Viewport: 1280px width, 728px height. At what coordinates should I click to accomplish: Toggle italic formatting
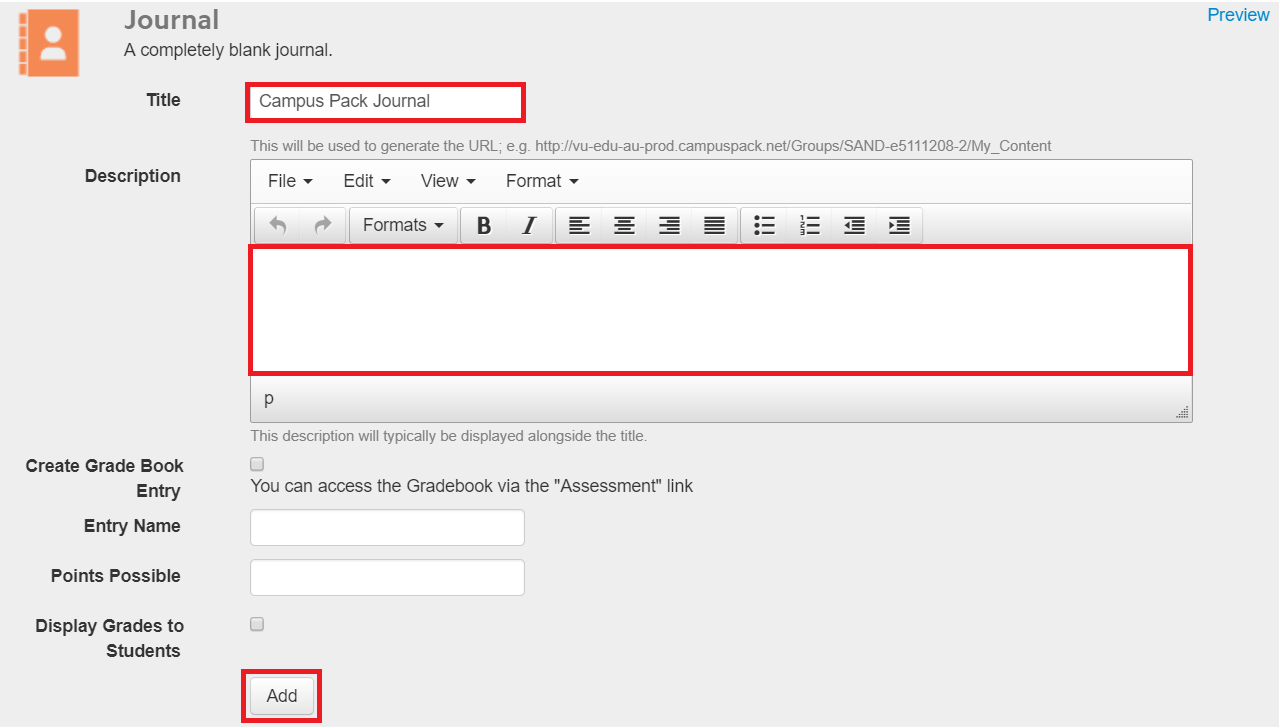529,225
